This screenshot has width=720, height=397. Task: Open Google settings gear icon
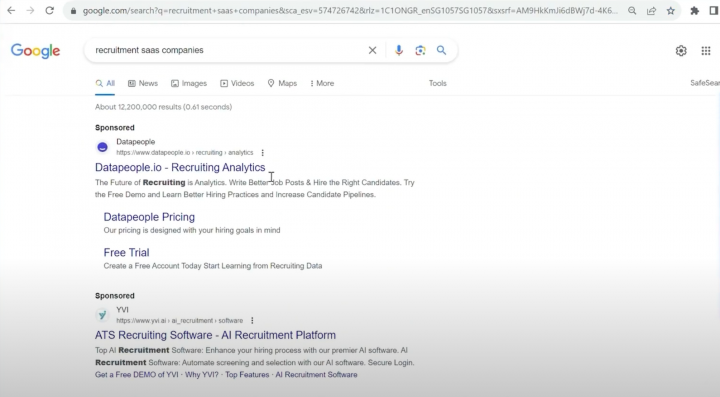pos(681,50)
